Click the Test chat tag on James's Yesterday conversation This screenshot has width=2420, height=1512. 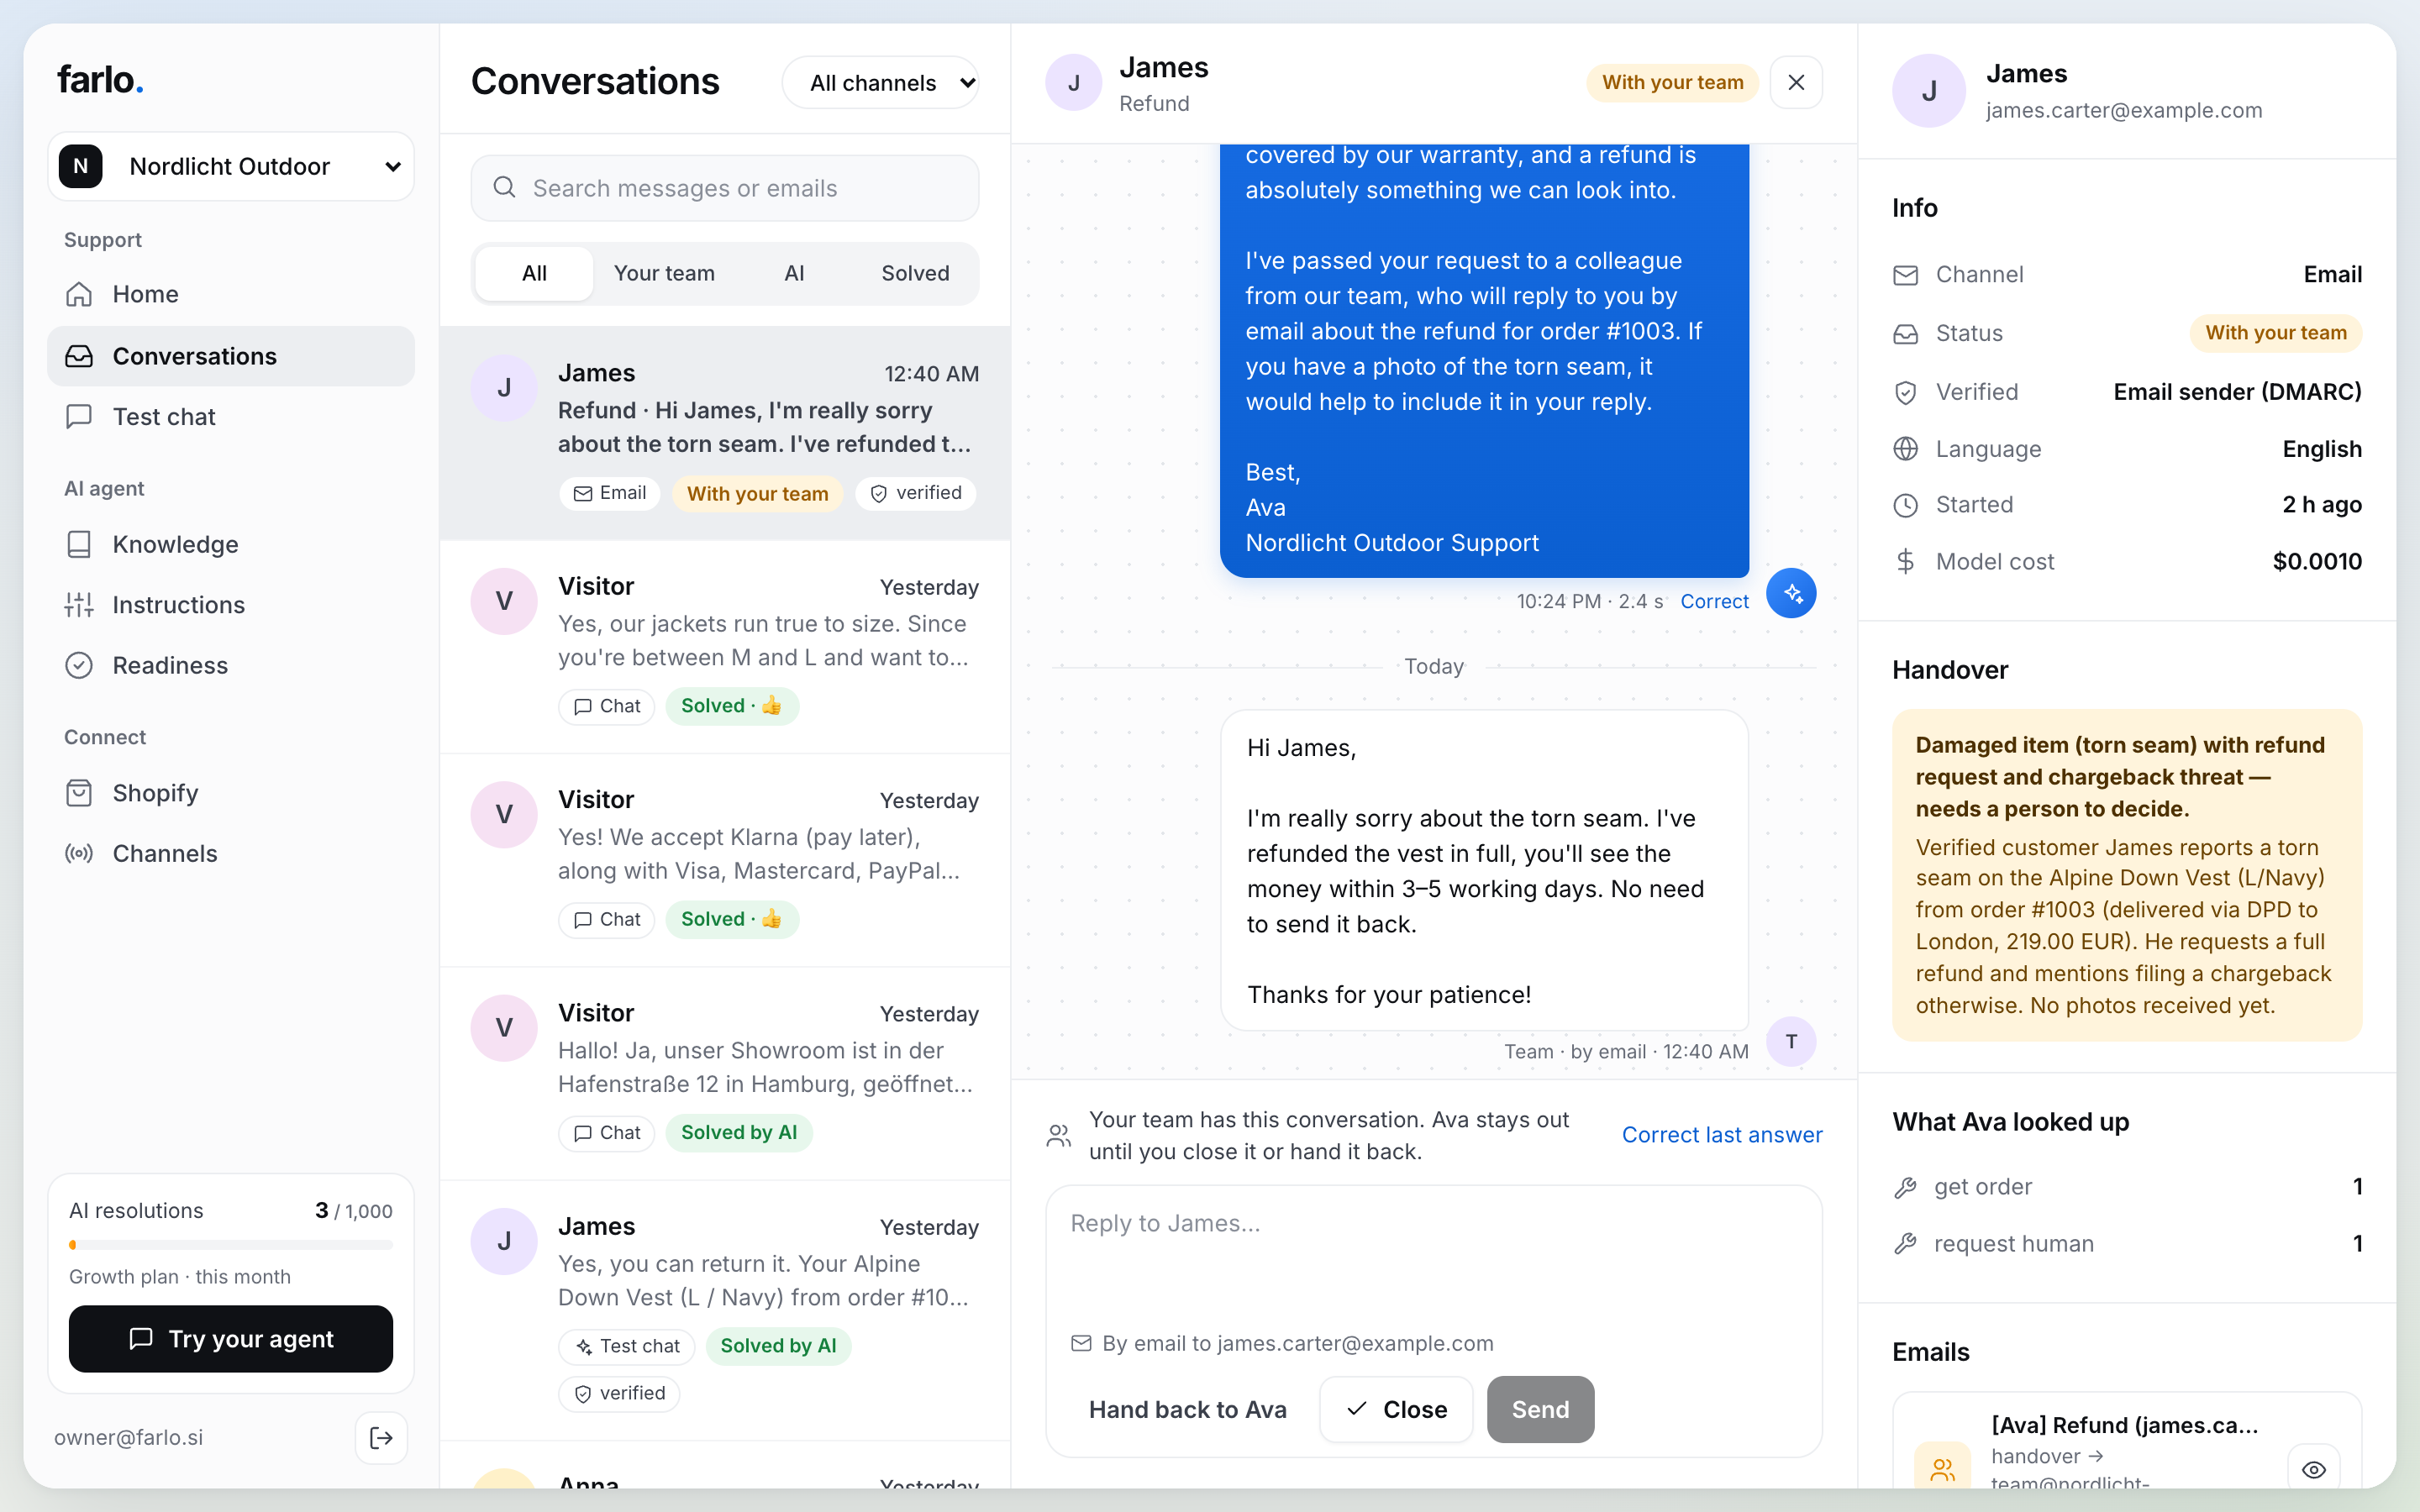627,1346
